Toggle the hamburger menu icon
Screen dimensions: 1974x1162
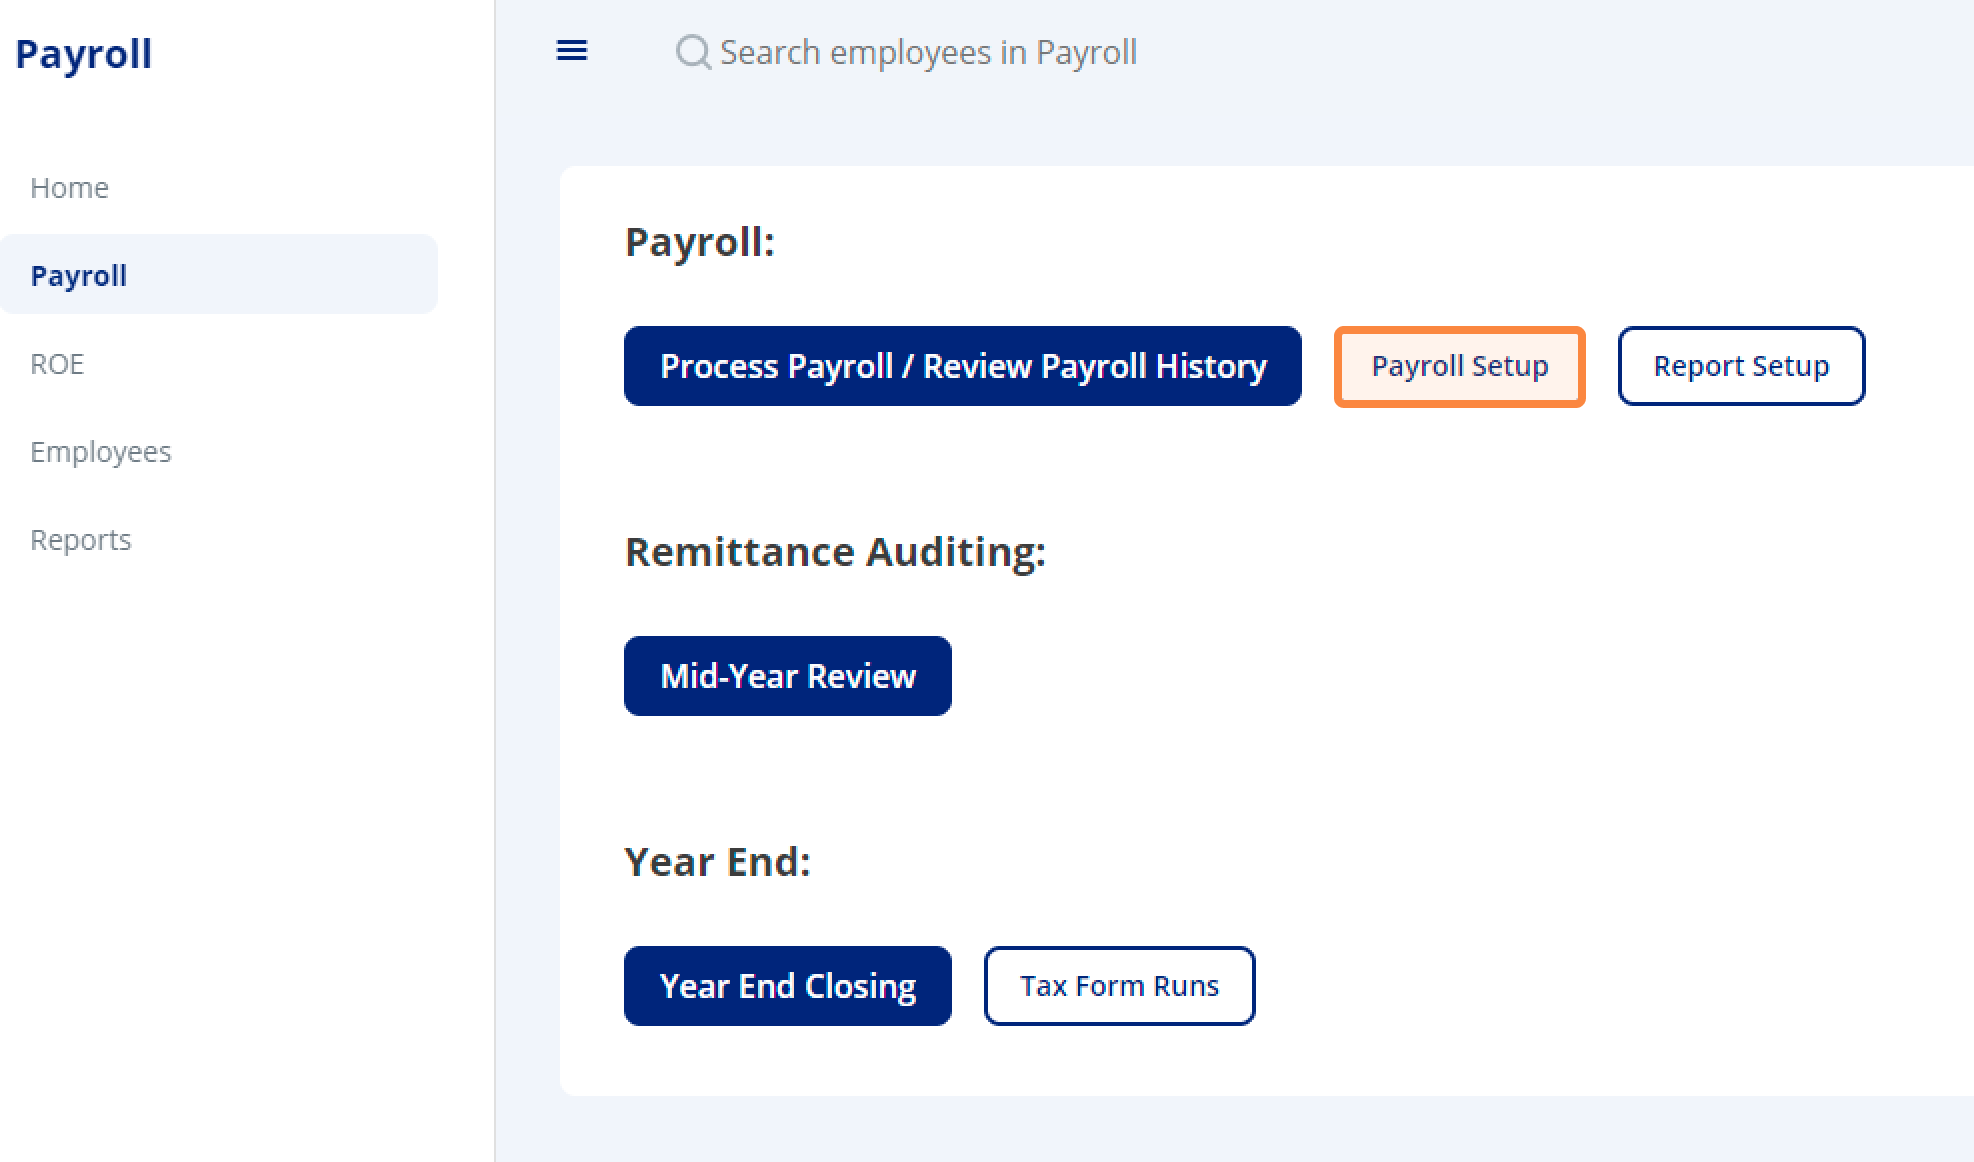[572, 51]
